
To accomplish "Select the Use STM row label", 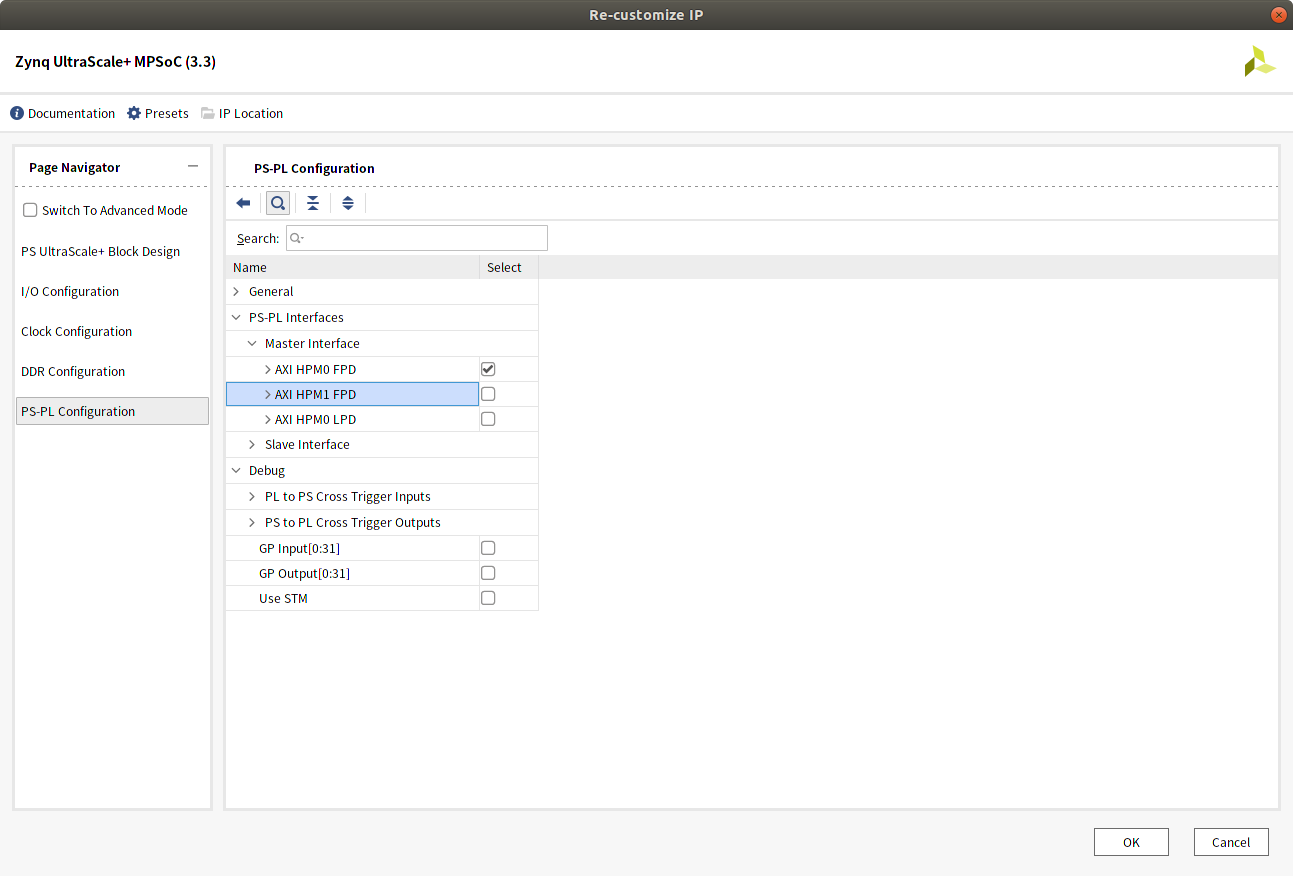I will coord(283,598).
